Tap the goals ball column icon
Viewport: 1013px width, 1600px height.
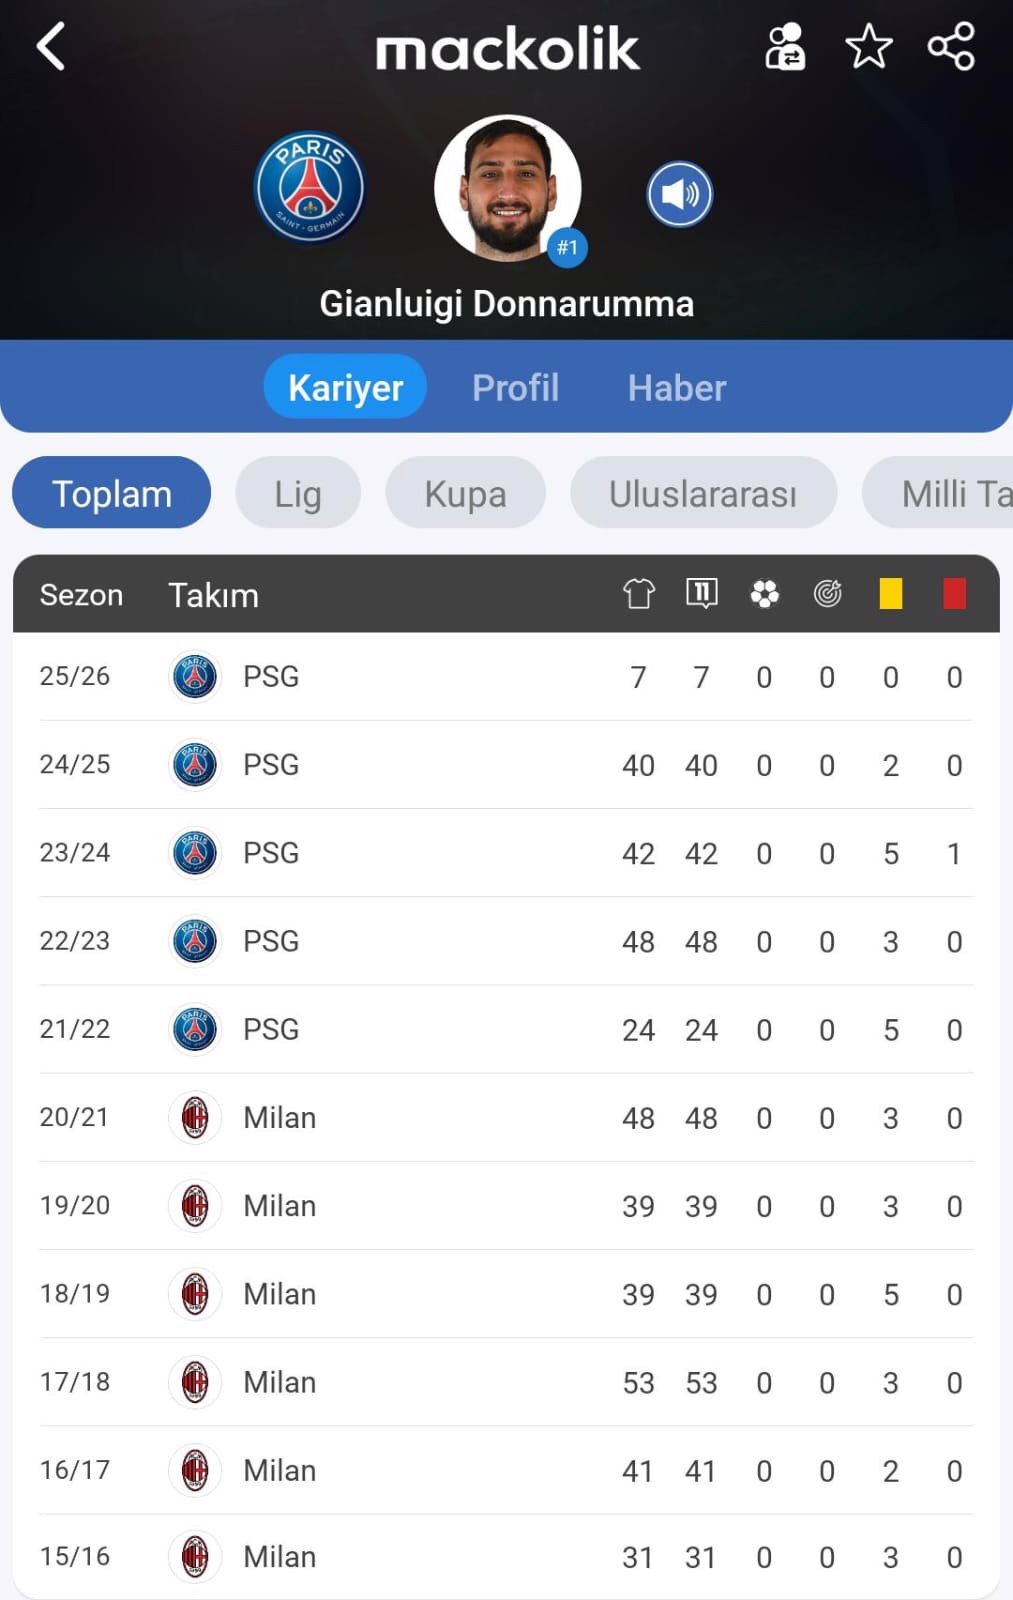coord(765,594)
